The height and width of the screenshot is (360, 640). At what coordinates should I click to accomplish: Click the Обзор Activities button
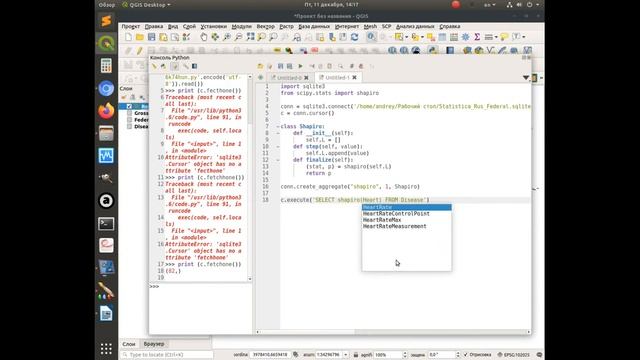point(107,5)
